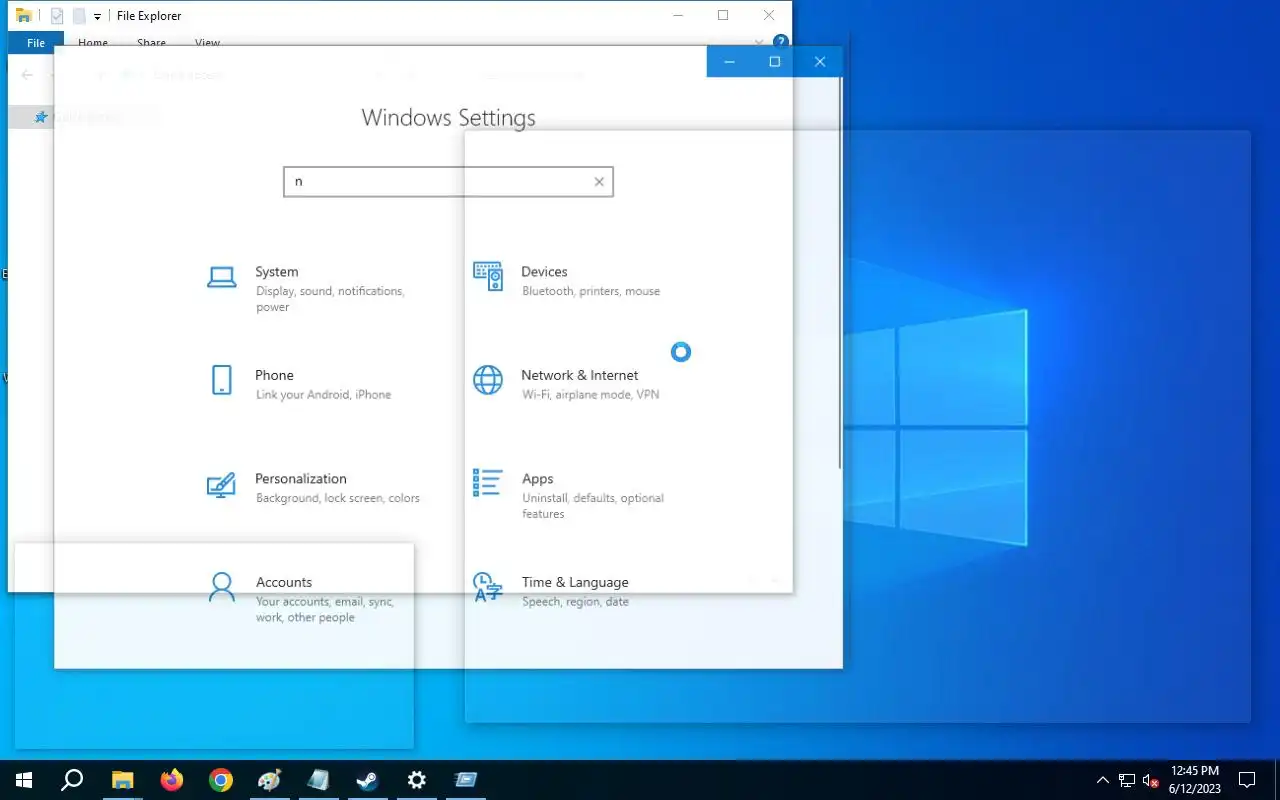Maximize the Settings window
Screen dimensions: 1280x800
click(774, 62)
